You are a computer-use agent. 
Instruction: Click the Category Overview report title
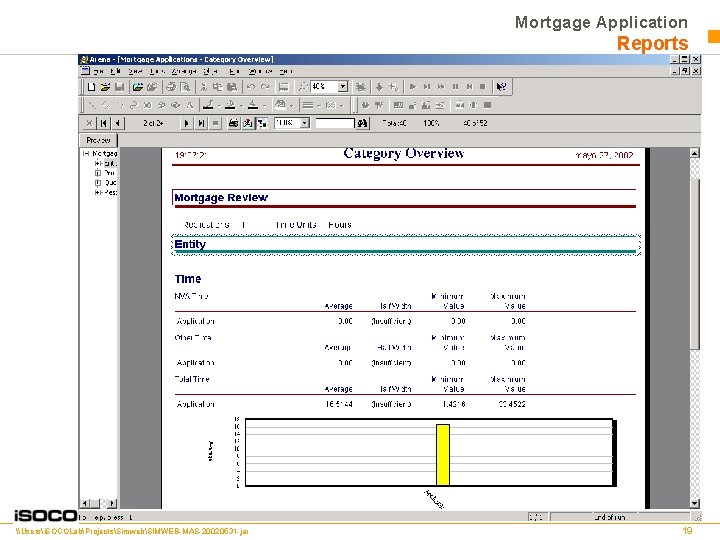tap(404, 153)
